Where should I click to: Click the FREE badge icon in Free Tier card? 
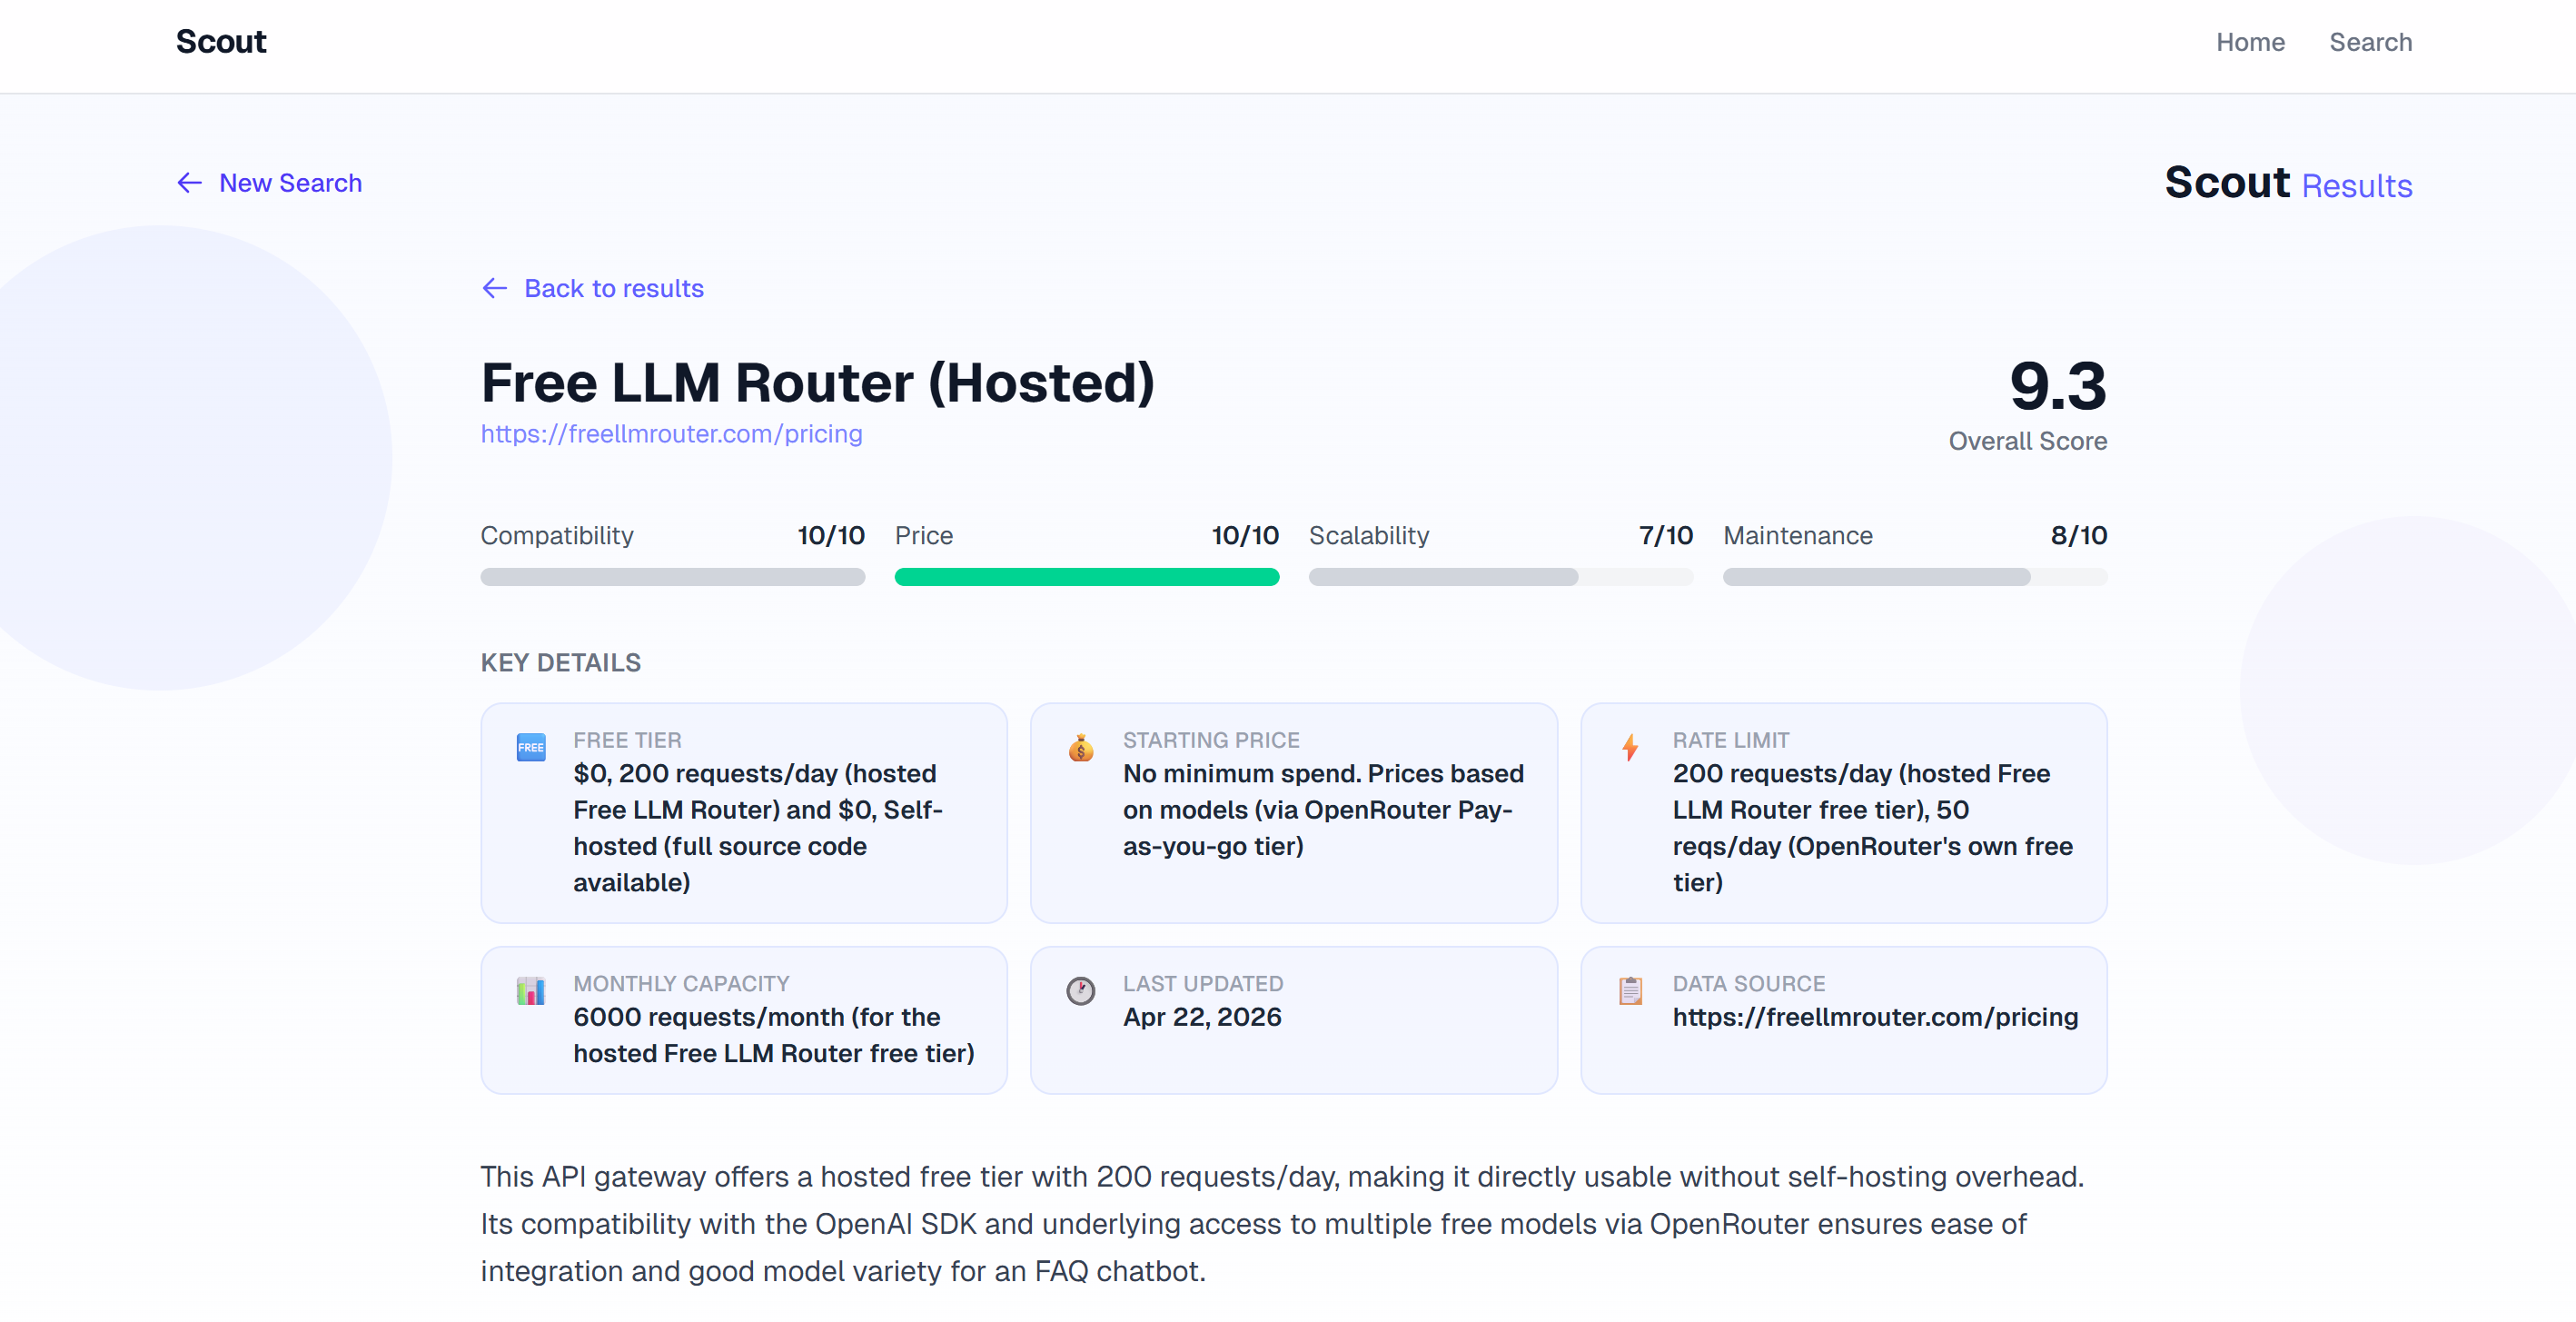pos(530,747)
